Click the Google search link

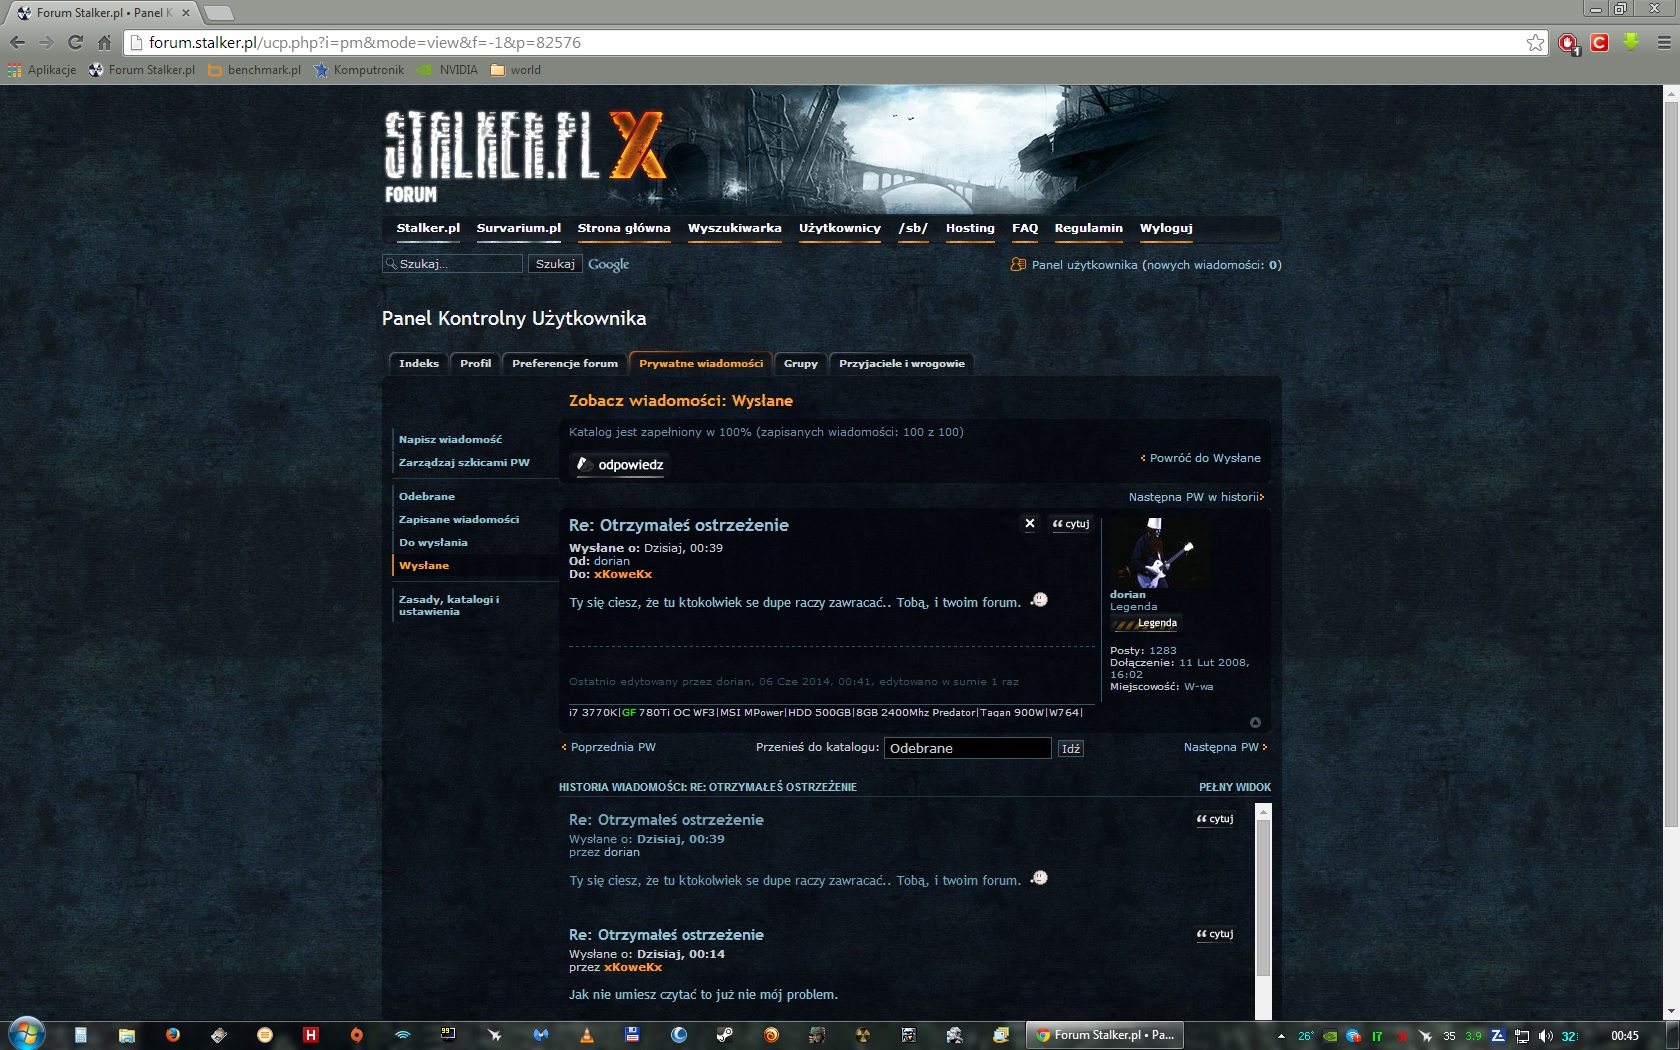click(608, 264)
